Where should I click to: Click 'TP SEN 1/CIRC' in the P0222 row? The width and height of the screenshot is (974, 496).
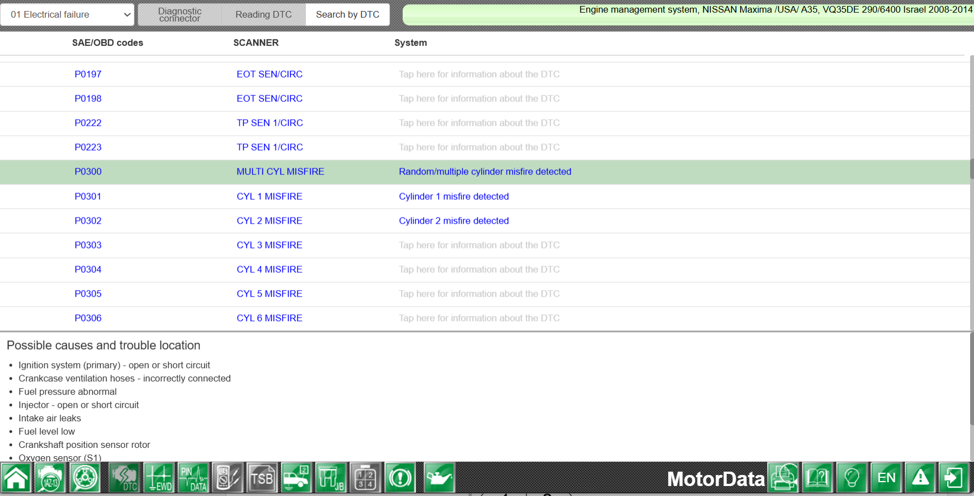coord(270,122)
